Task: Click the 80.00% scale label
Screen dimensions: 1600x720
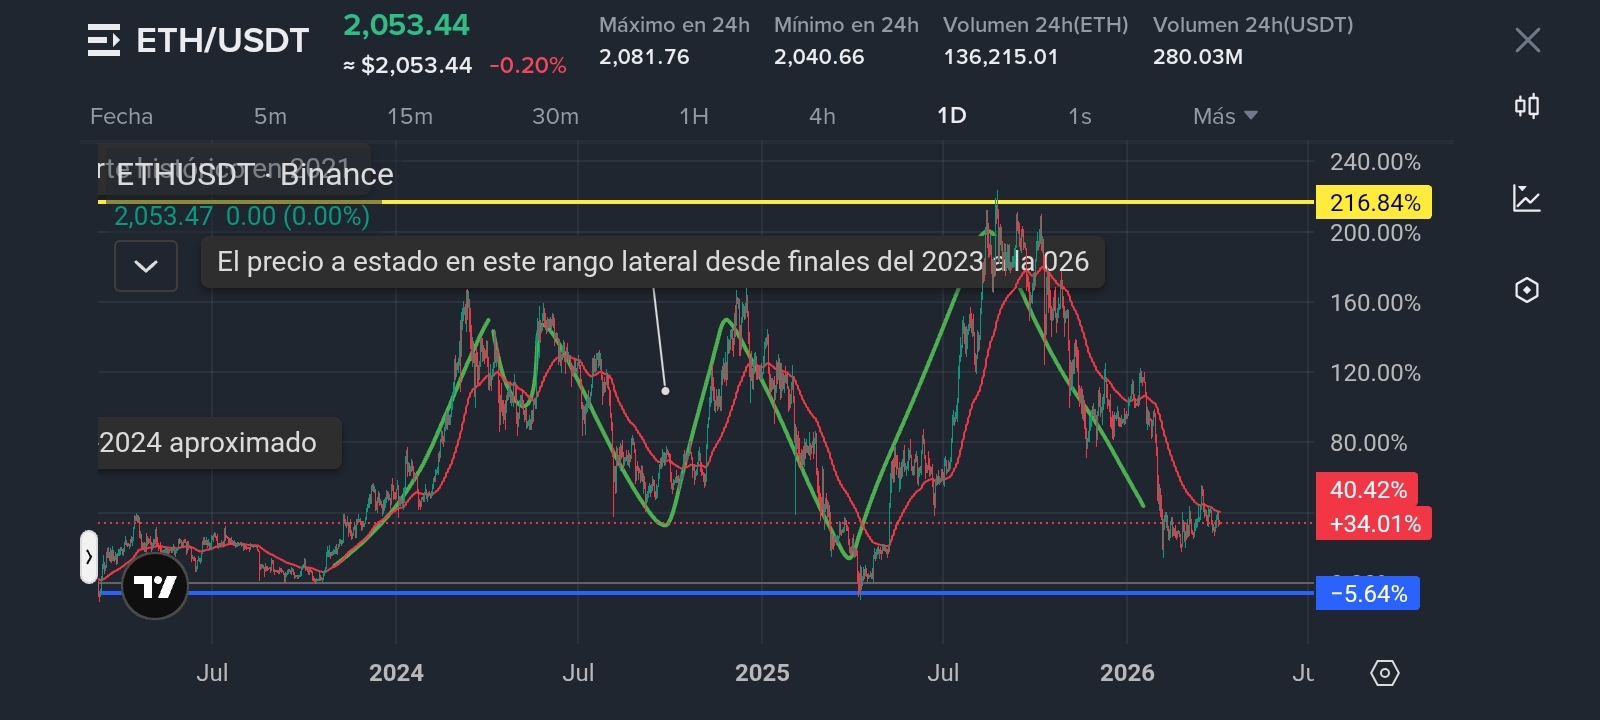Action: coord(1369,443)
